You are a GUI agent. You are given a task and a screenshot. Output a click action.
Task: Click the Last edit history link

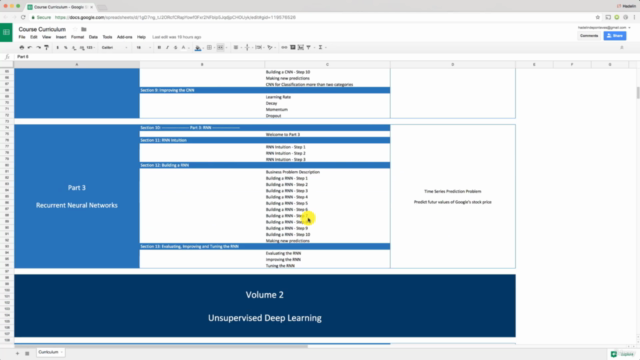tap(177, 37)
